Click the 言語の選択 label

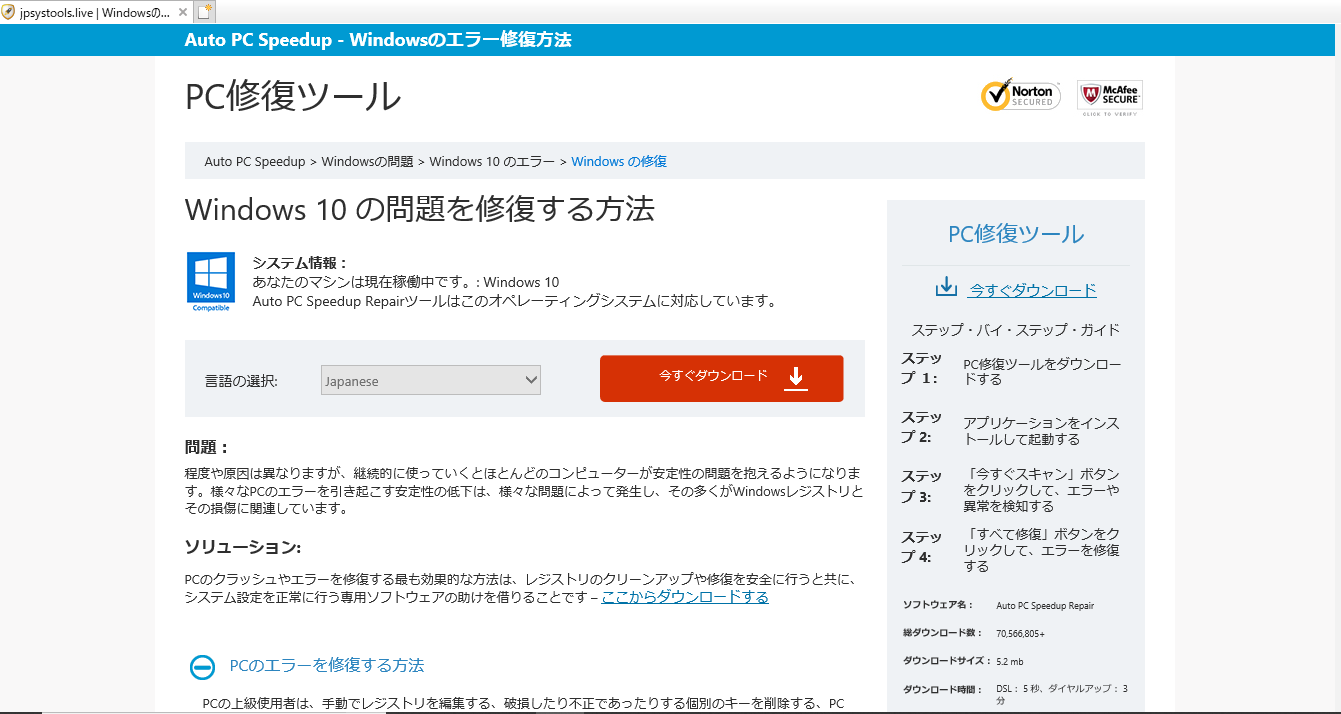241,381
